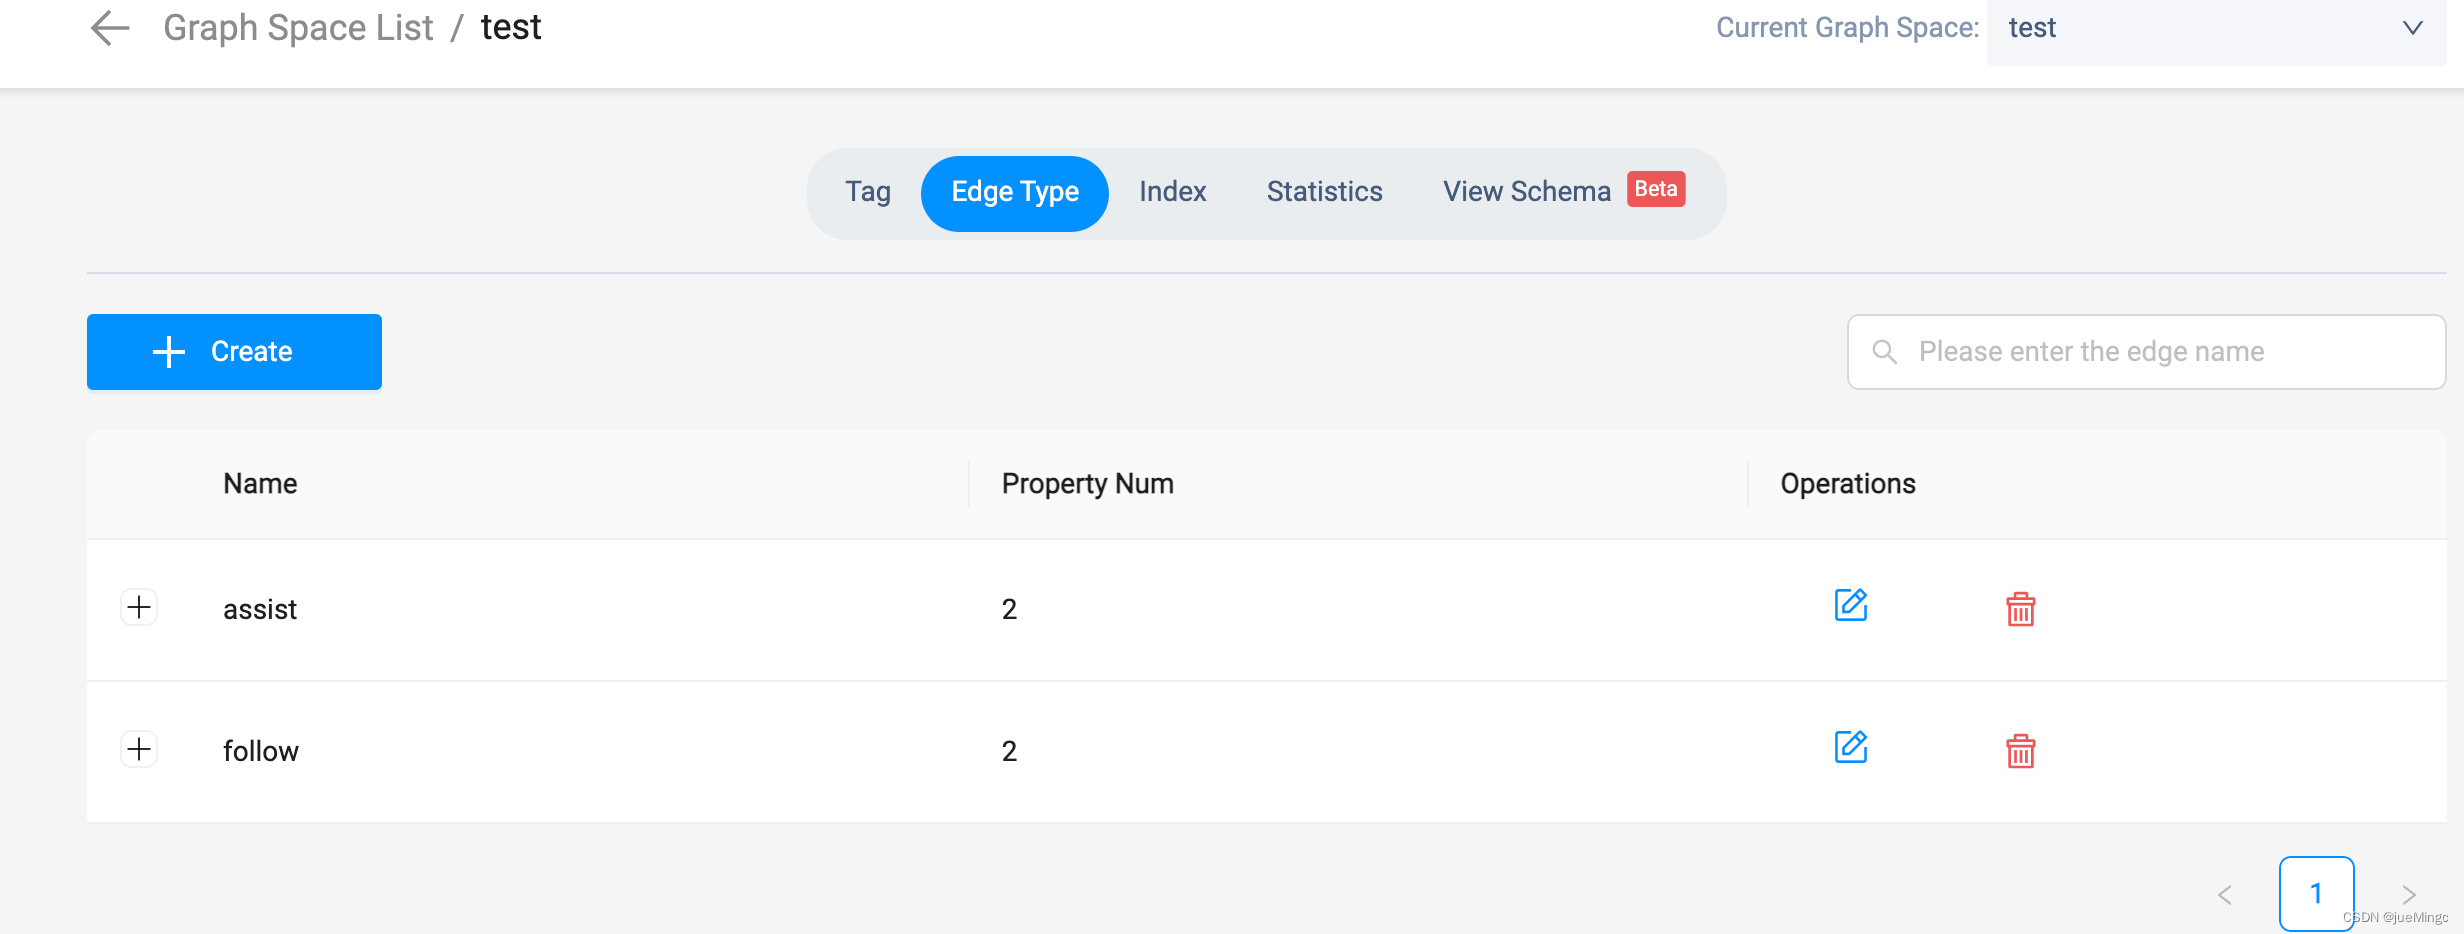Screen dimensions: 2464x934
Task: Expand the follow row
Action: tap(139, 749)
